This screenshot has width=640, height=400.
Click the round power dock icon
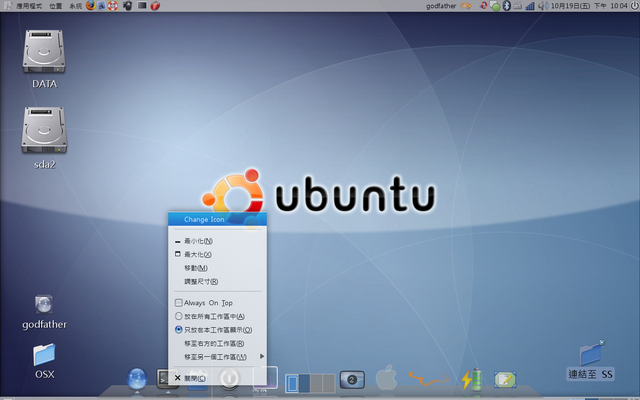229,378
